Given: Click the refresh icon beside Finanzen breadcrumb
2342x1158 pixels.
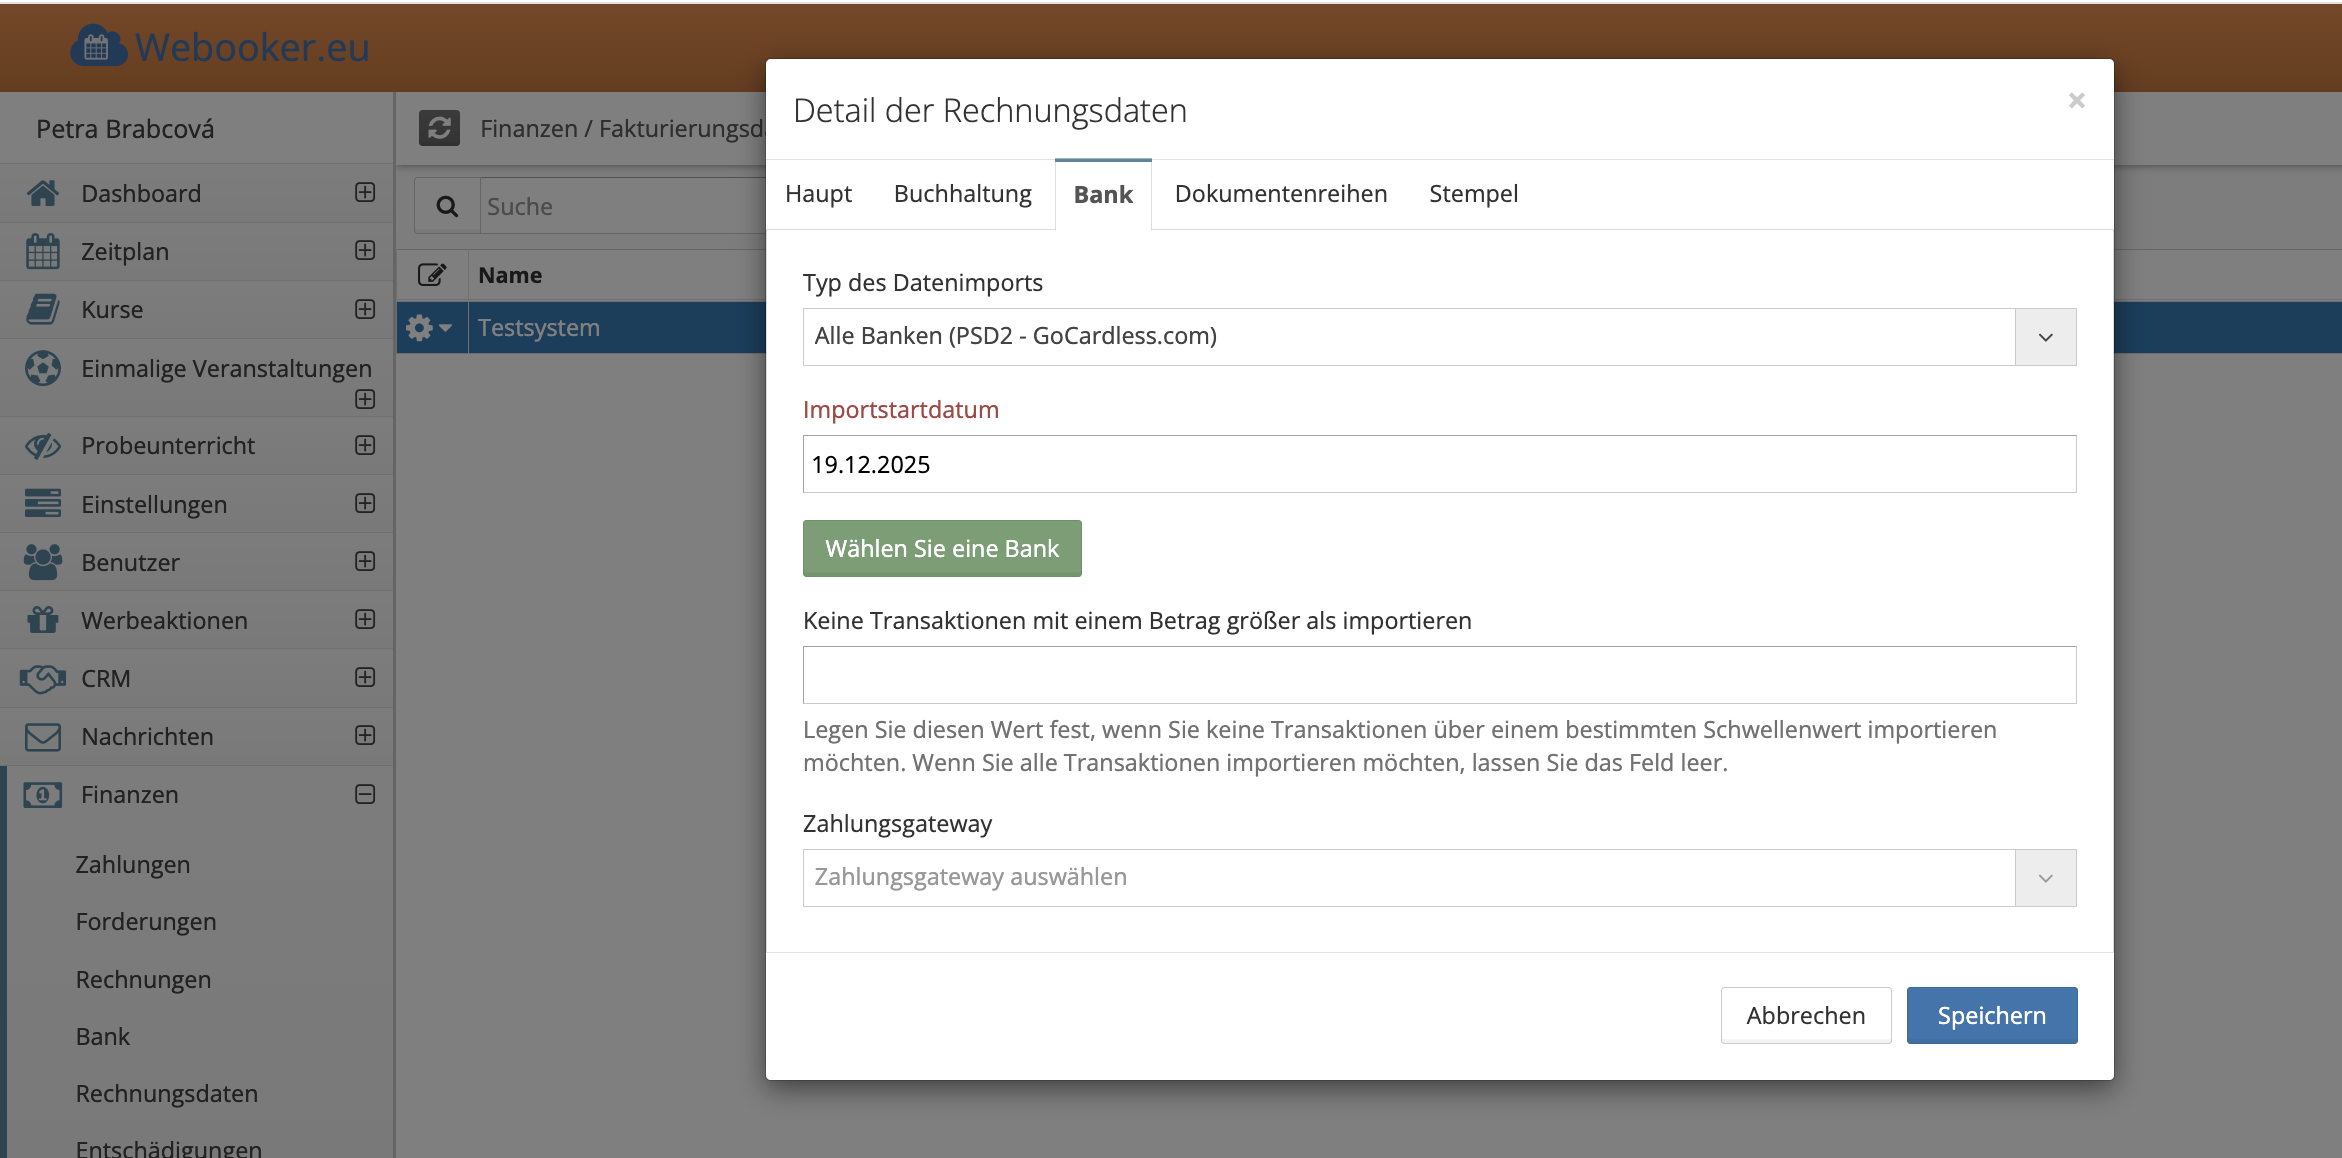Looking at the screenshot, I should [x=439, y=128].
